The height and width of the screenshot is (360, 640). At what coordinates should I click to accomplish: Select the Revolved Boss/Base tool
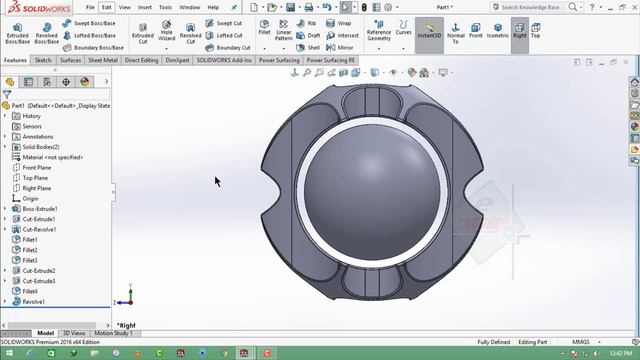tap(47, 33)
